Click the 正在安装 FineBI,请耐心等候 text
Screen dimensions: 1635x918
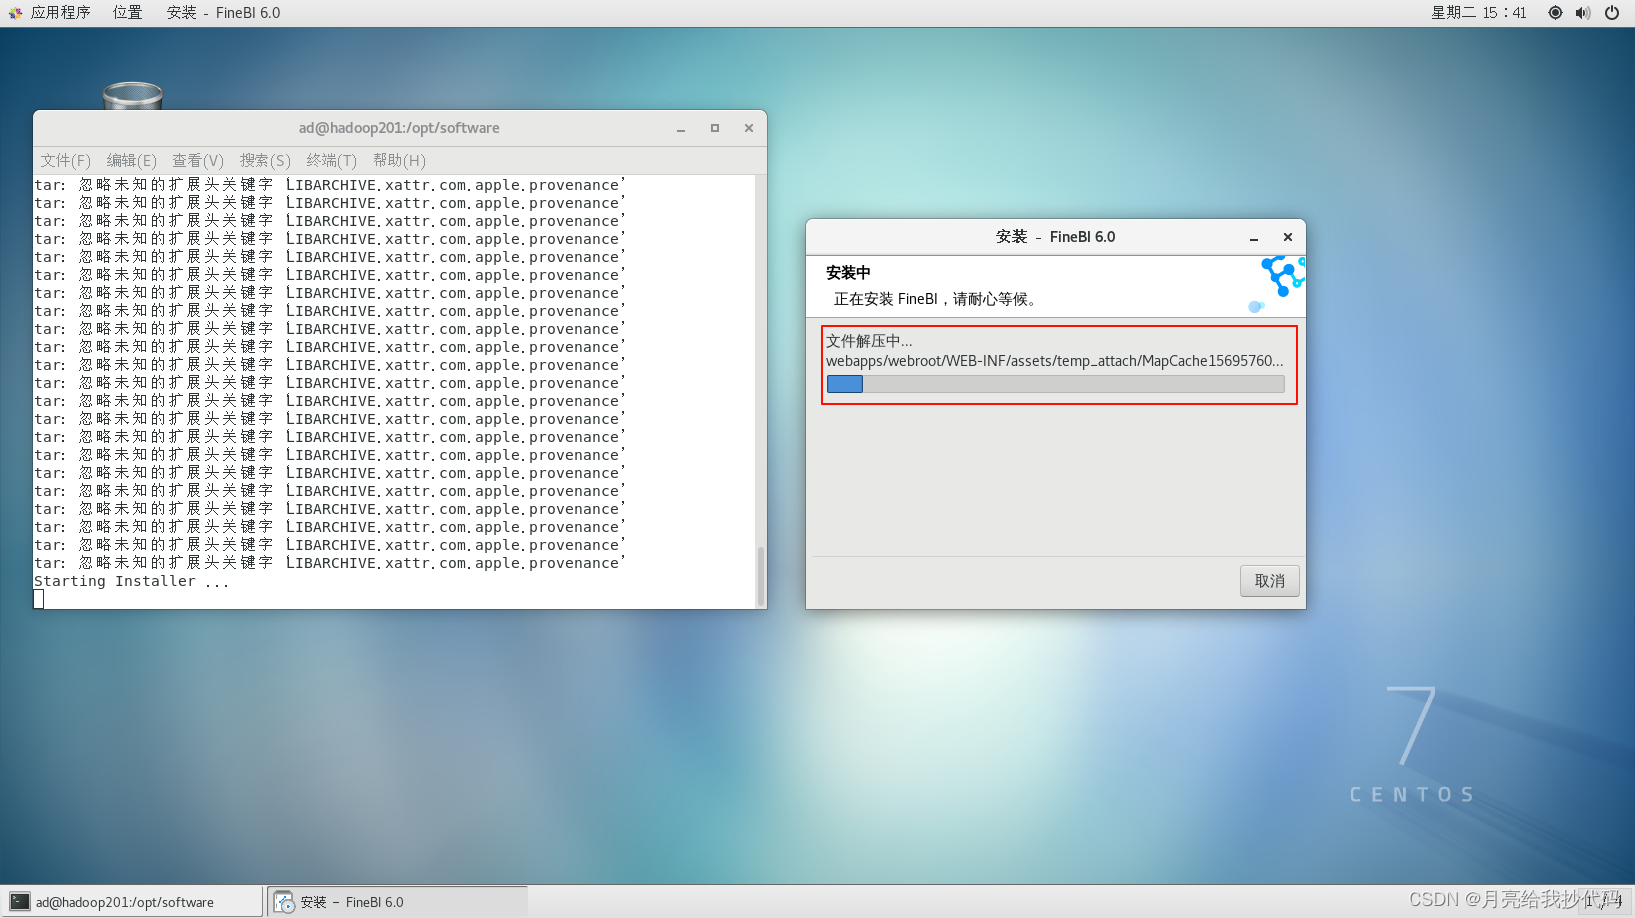tap(938, 299)
